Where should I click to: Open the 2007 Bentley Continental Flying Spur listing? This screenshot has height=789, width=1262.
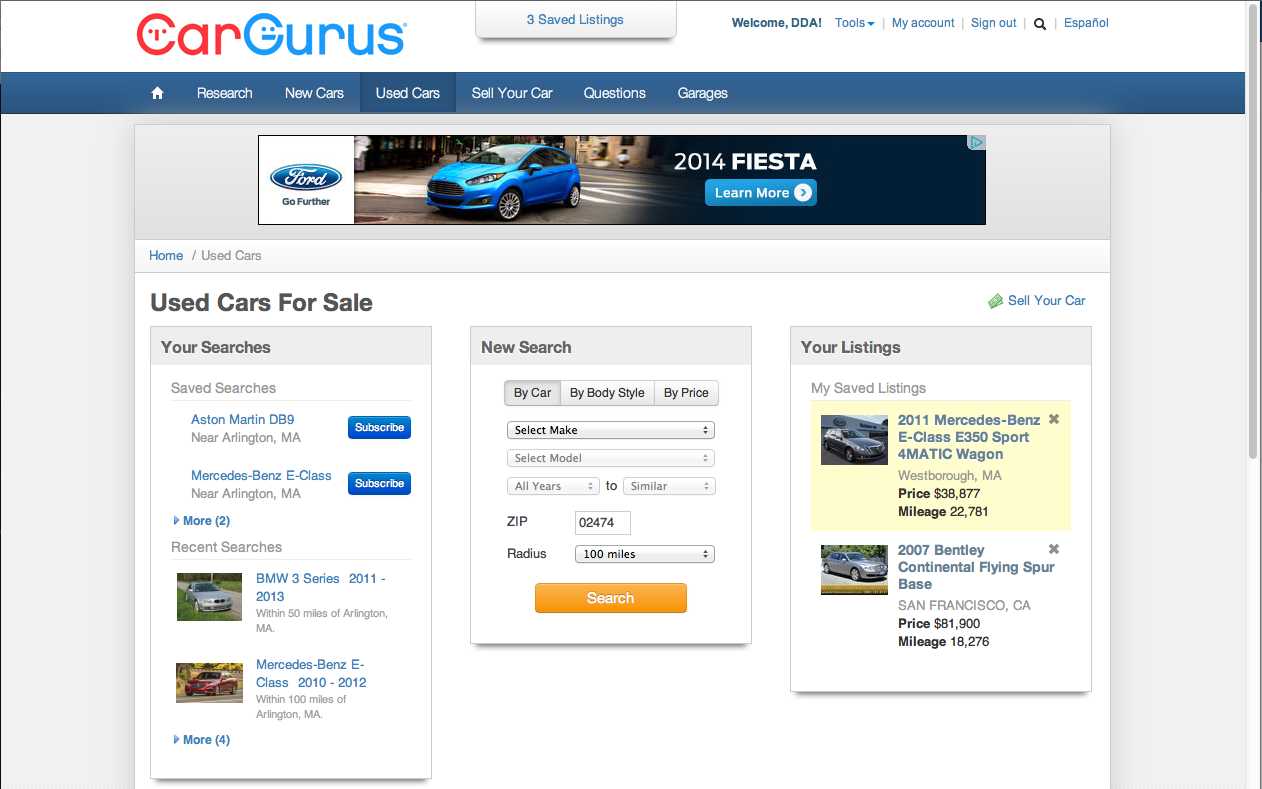(x=976, y=567)
